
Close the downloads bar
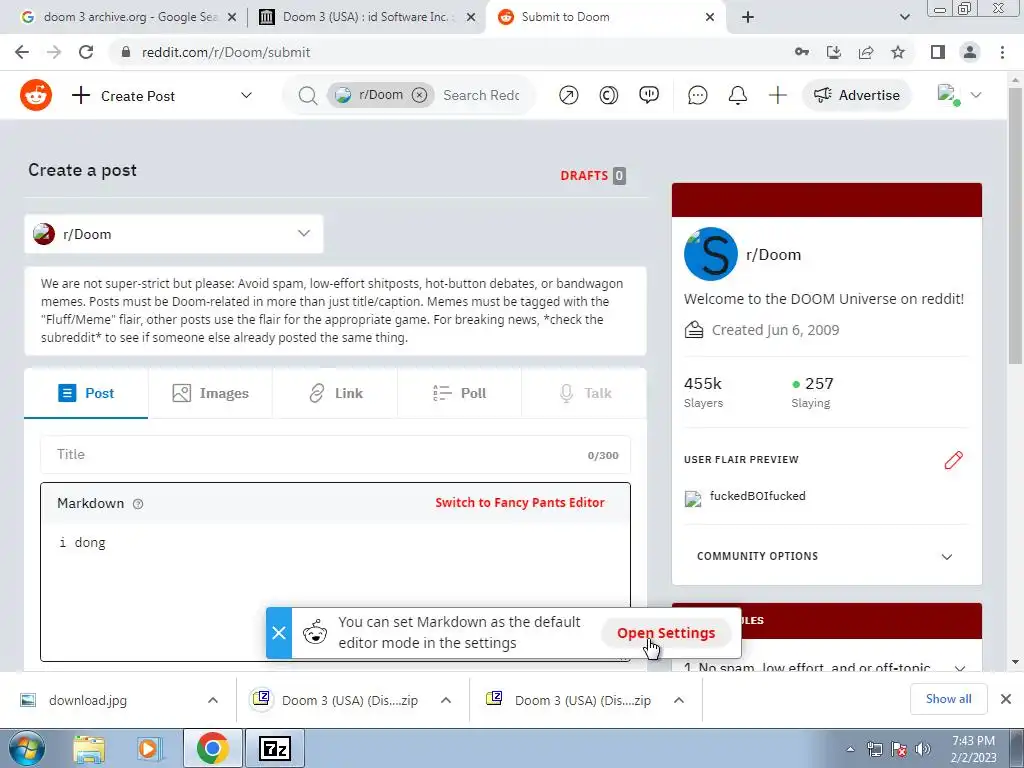(1006, 699)
